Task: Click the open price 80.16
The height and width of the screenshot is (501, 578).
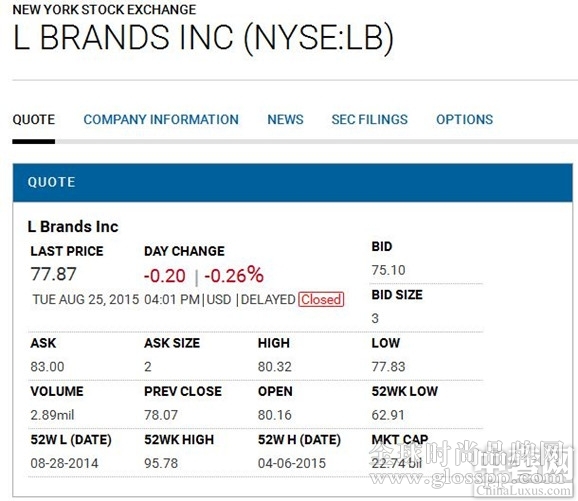Action: coord(275,415)
